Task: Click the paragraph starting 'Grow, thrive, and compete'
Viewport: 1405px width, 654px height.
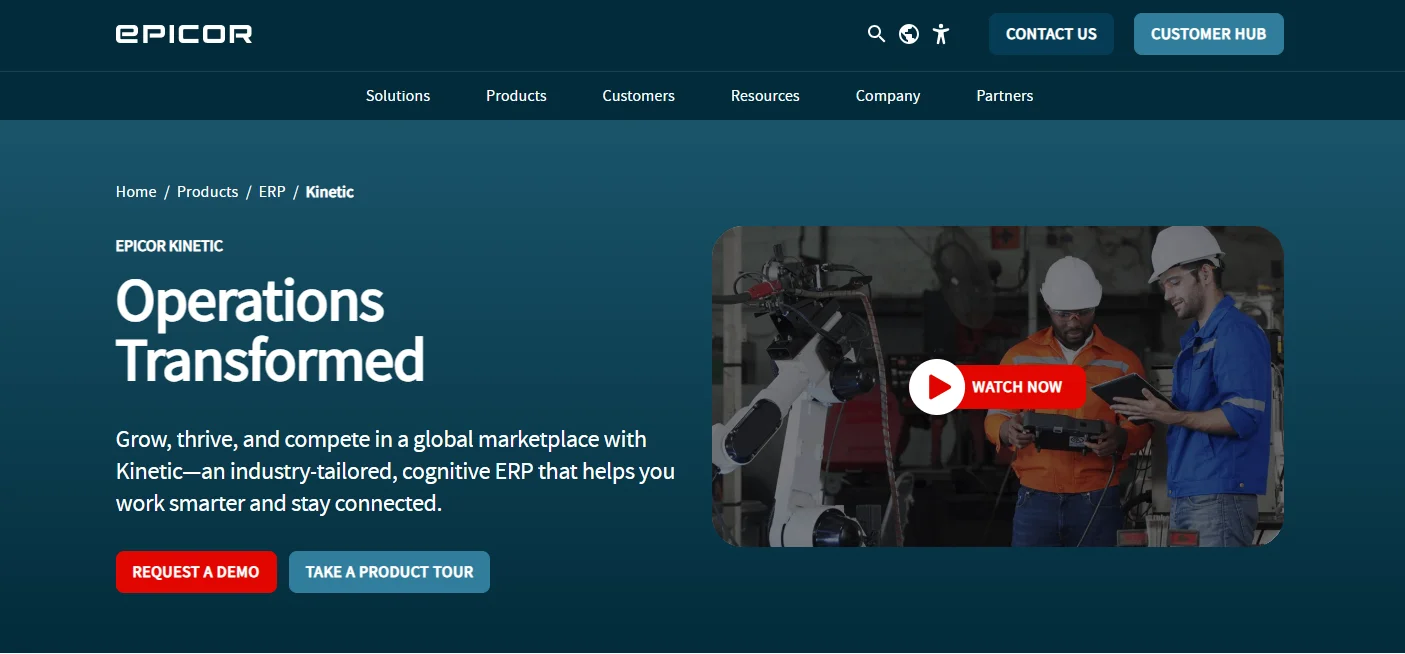Action: [395, 471]
